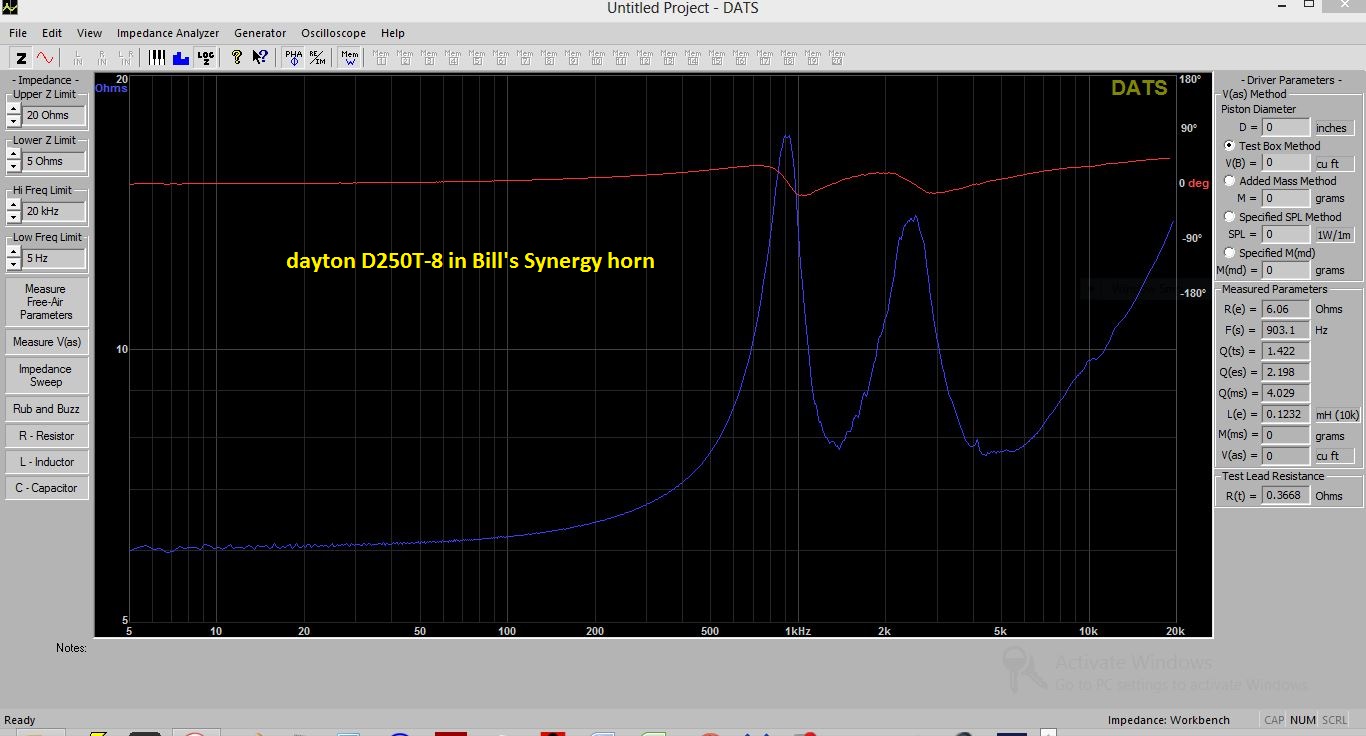Click the C - Capacitor button

click(46, 488)
